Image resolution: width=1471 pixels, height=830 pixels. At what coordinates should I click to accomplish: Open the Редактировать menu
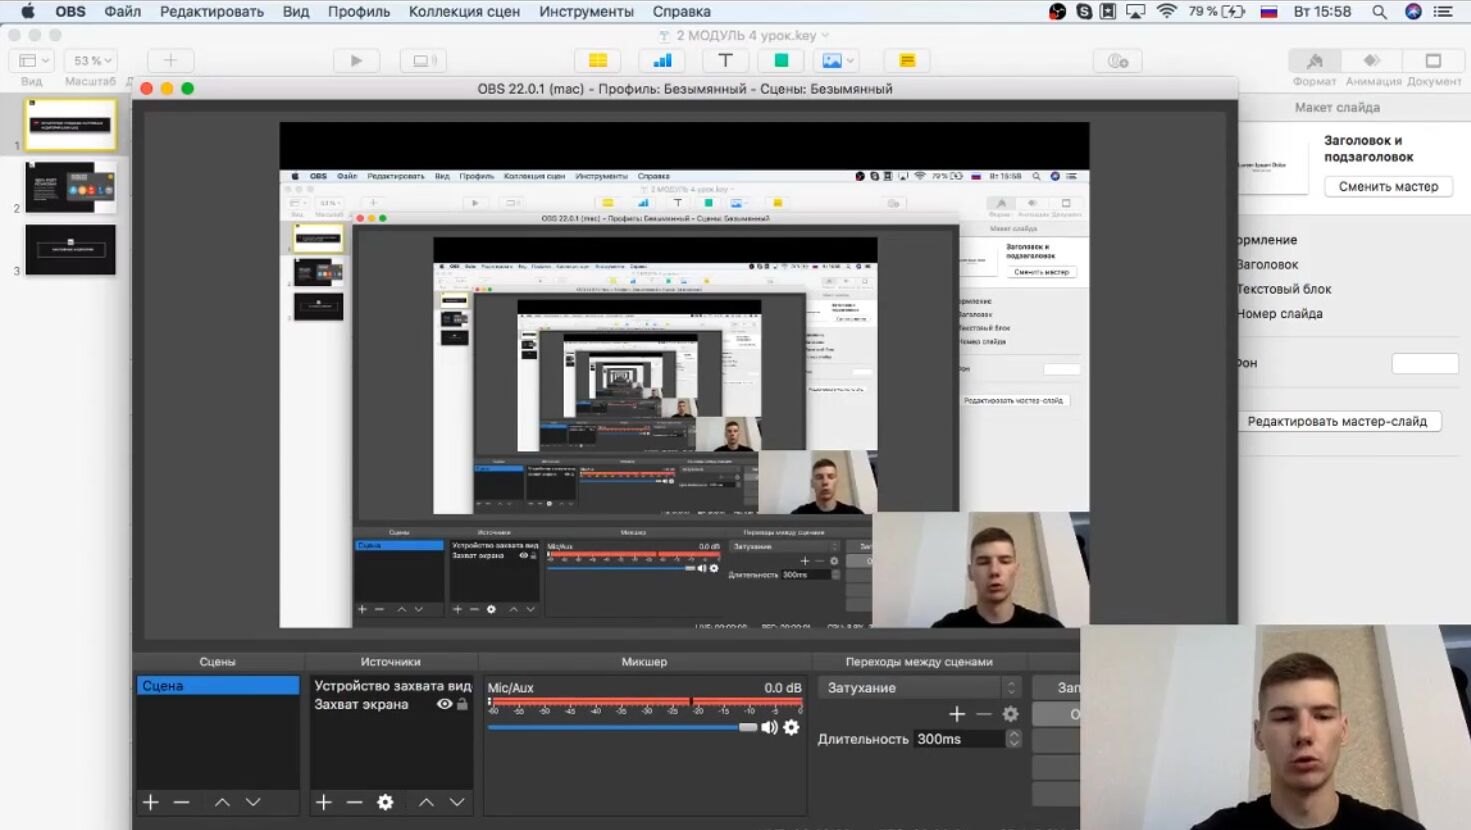(212, 12)
